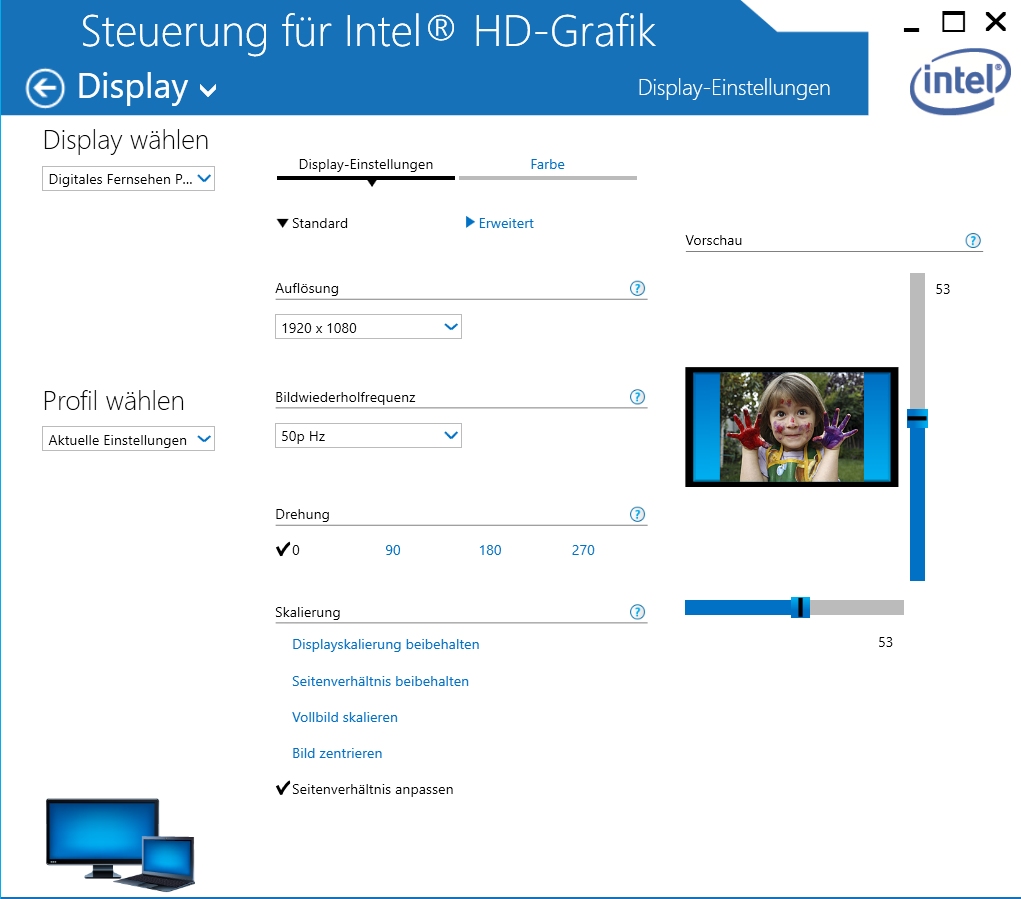Collapse the Standard settings section

pyautogui.click(x=313, y=223)
